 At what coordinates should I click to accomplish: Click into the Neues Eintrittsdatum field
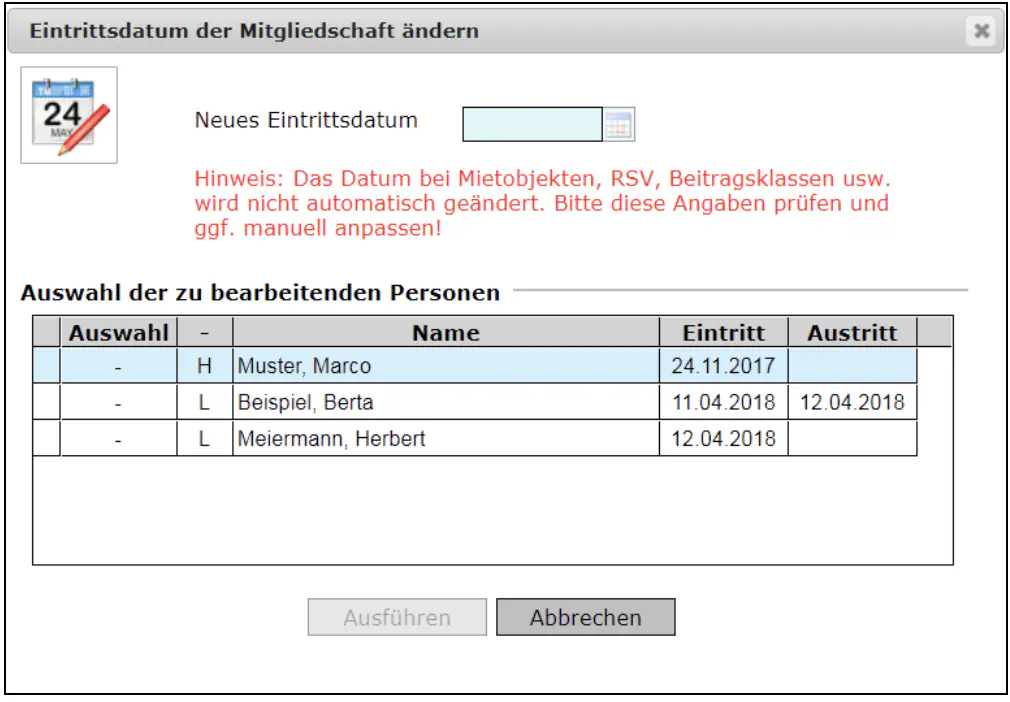[535, 123]
